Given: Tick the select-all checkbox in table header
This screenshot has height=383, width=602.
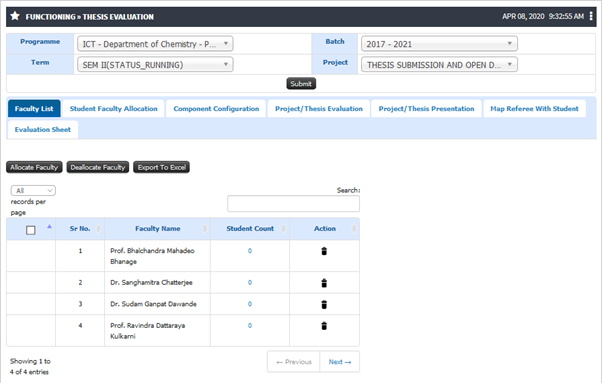Looking at the screenshot, I should point(31,230).
